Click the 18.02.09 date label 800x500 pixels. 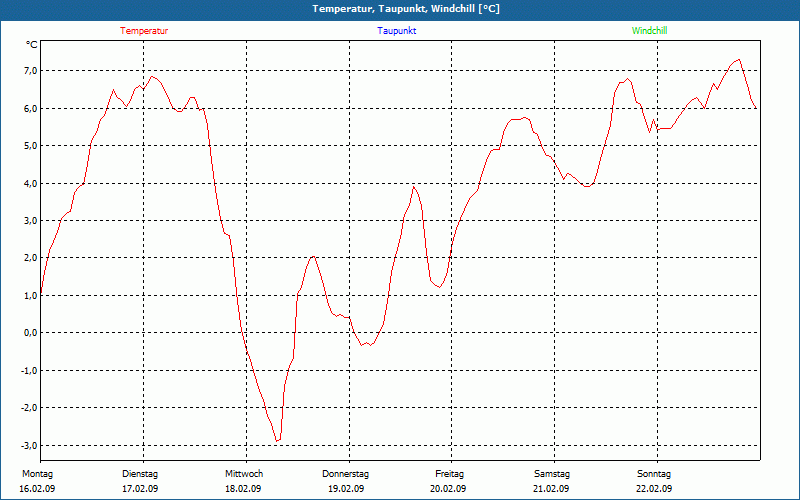243,489
